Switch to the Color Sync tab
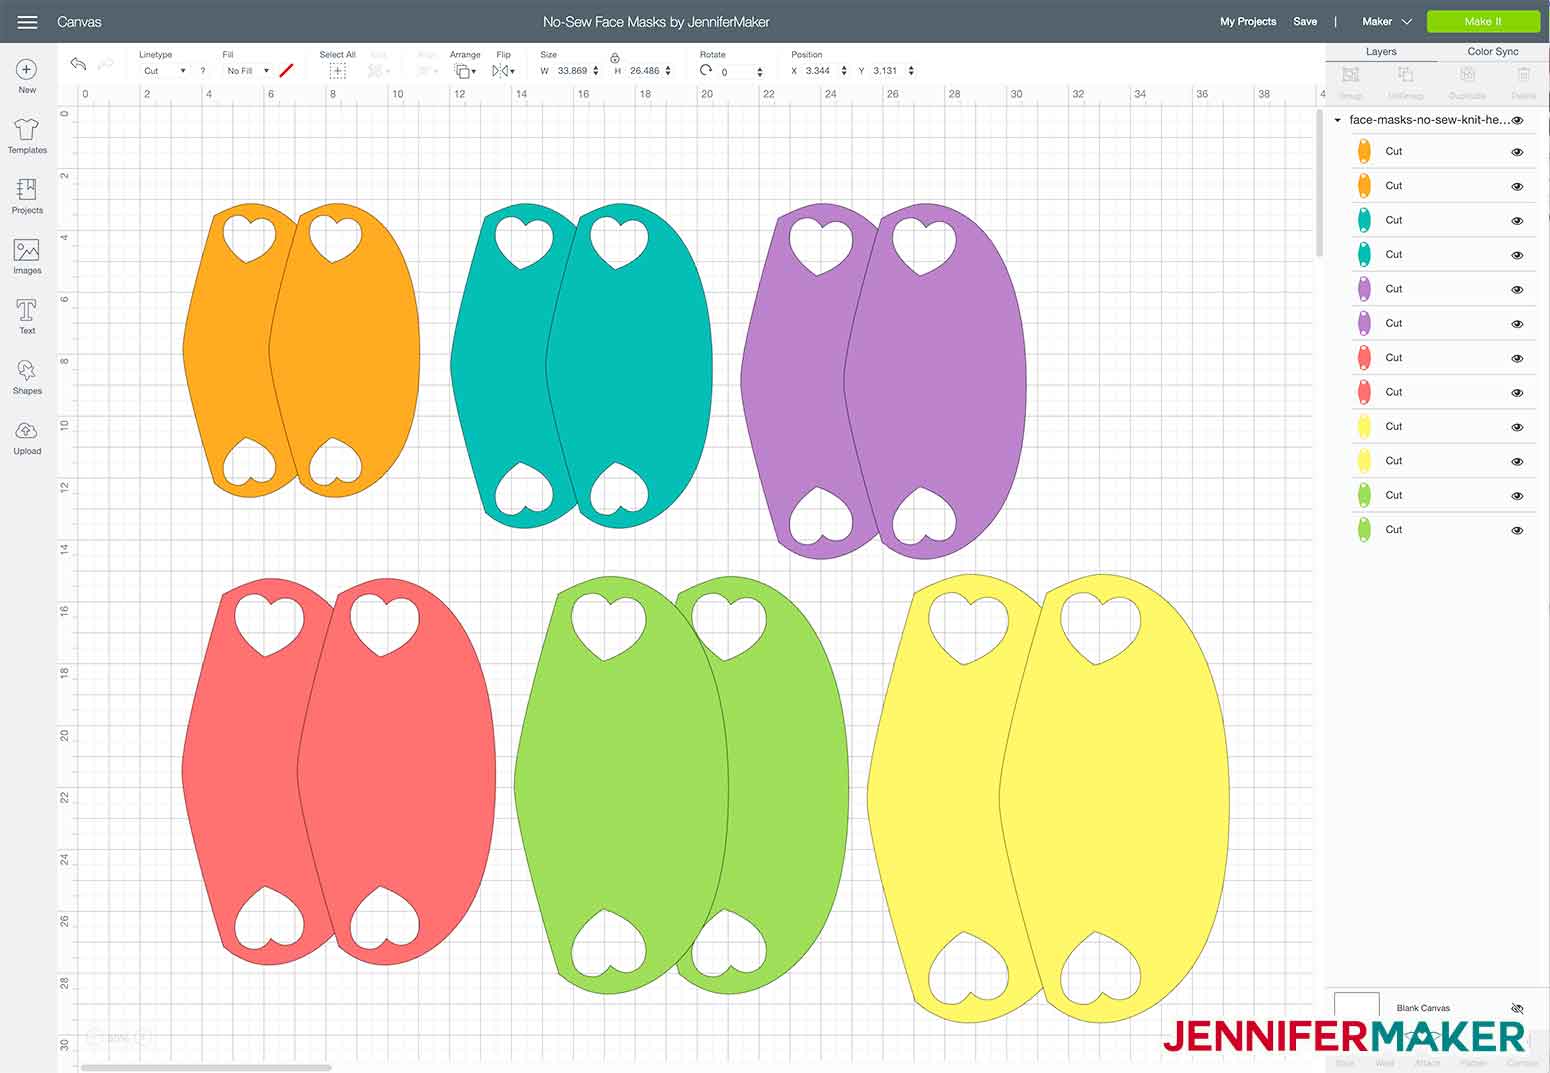The image size is (1550, 1073). coord(1493,51)
